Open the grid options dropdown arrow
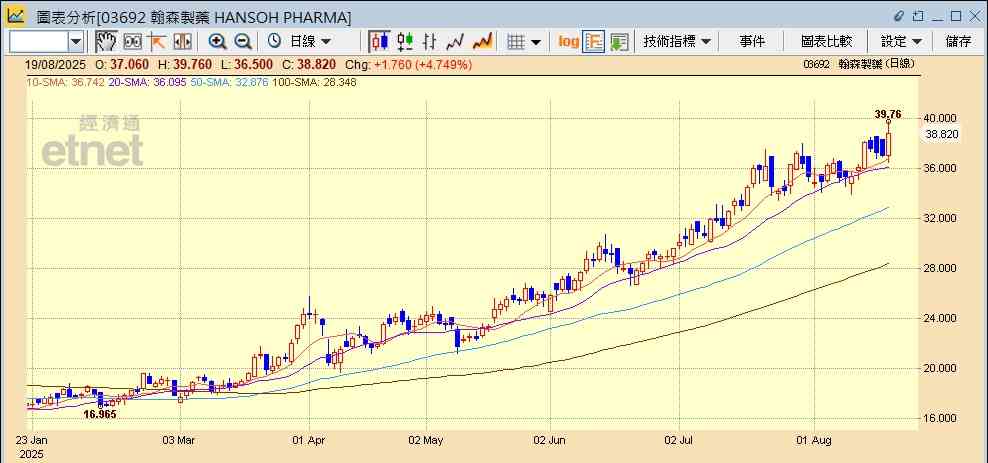Viewport: 988px width, 463px height. (536, 42)
